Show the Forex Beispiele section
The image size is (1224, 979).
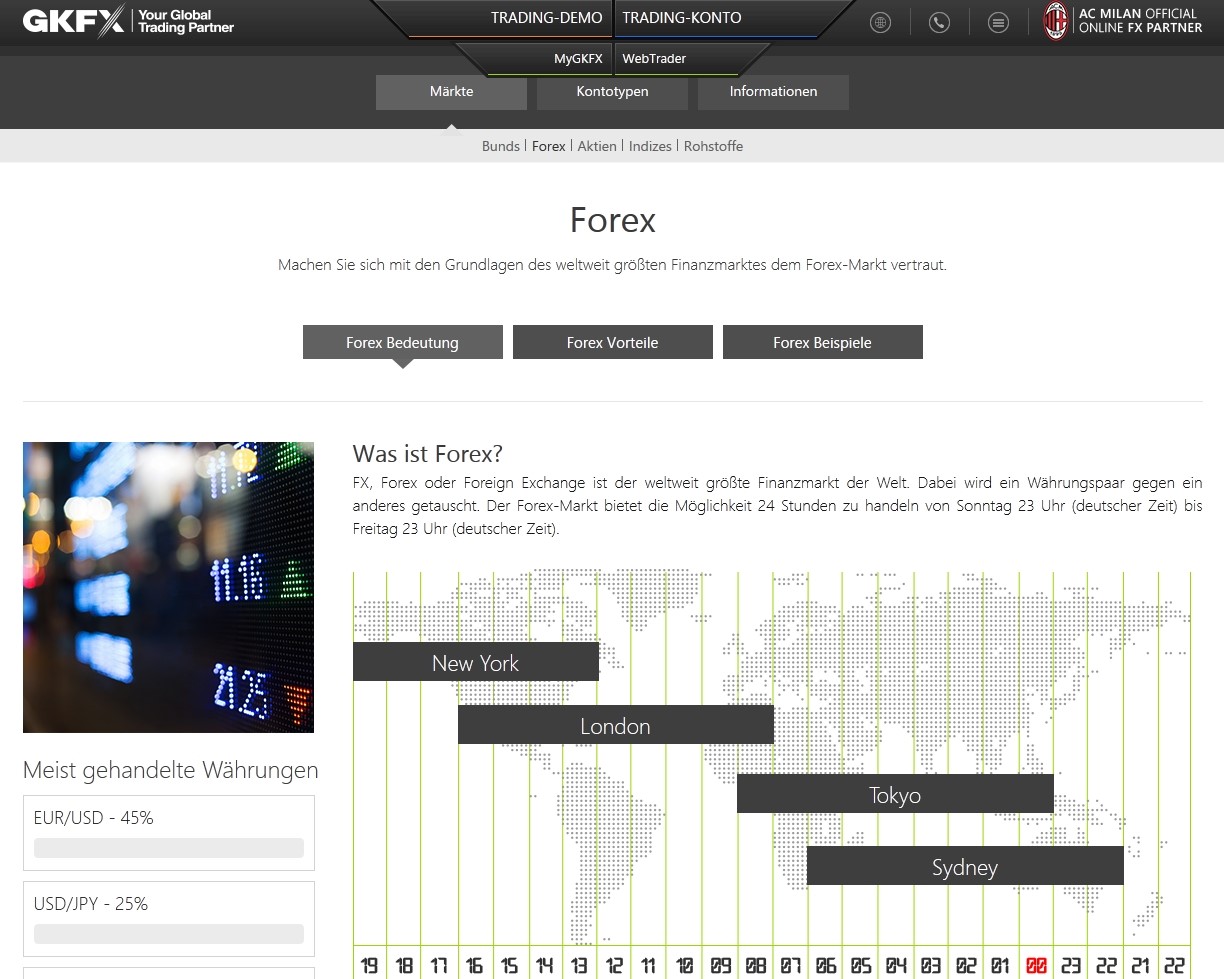822,342
